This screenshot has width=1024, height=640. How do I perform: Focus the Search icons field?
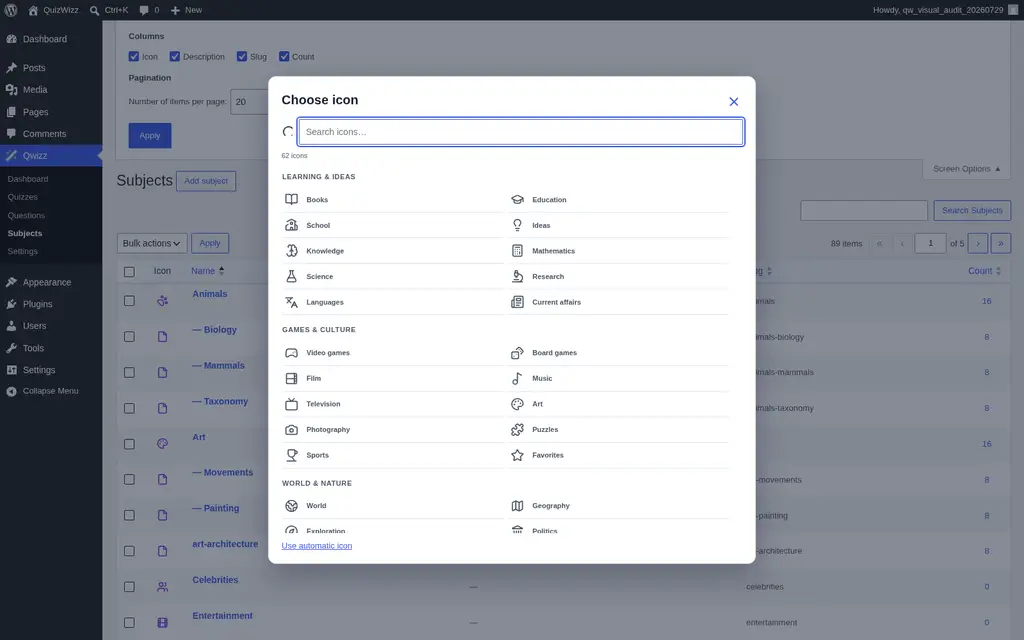520,132
